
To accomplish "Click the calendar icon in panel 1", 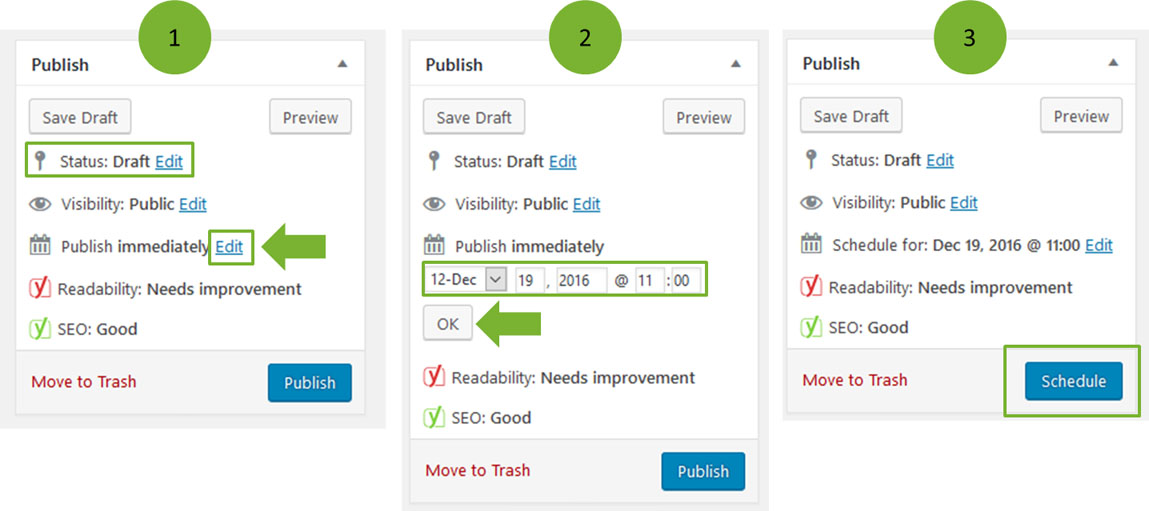I will pos(40,246).
